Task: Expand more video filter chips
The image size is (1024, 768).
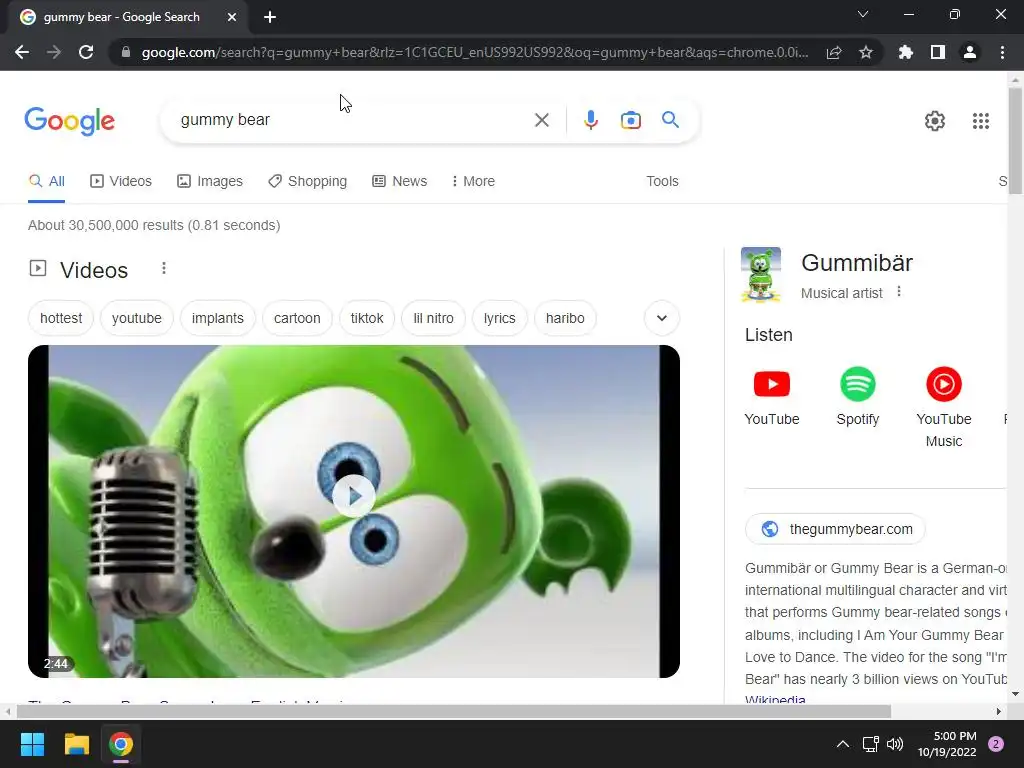Action: 662,318
